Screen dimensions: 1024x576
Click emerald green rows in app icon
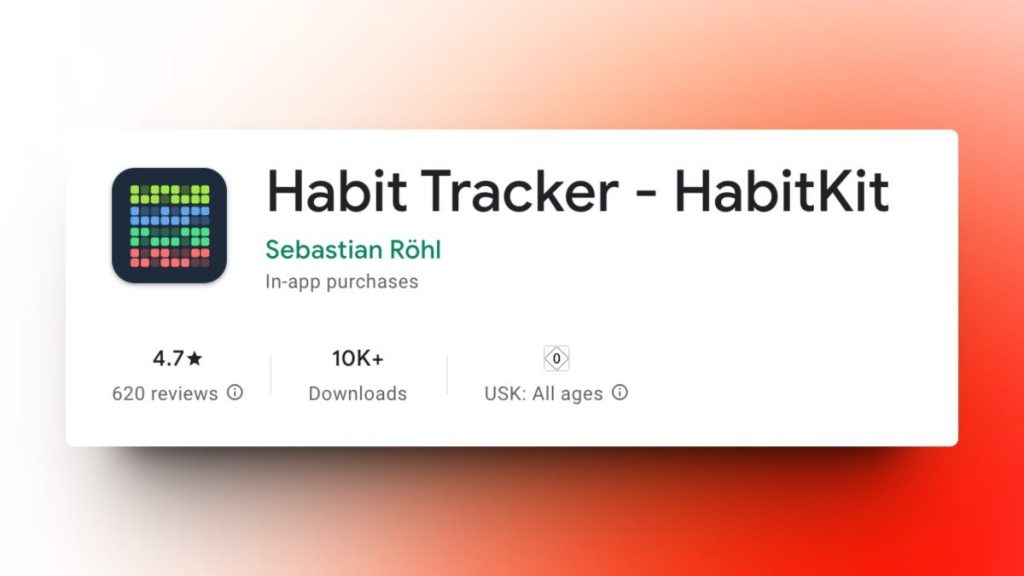coord(170,236)
